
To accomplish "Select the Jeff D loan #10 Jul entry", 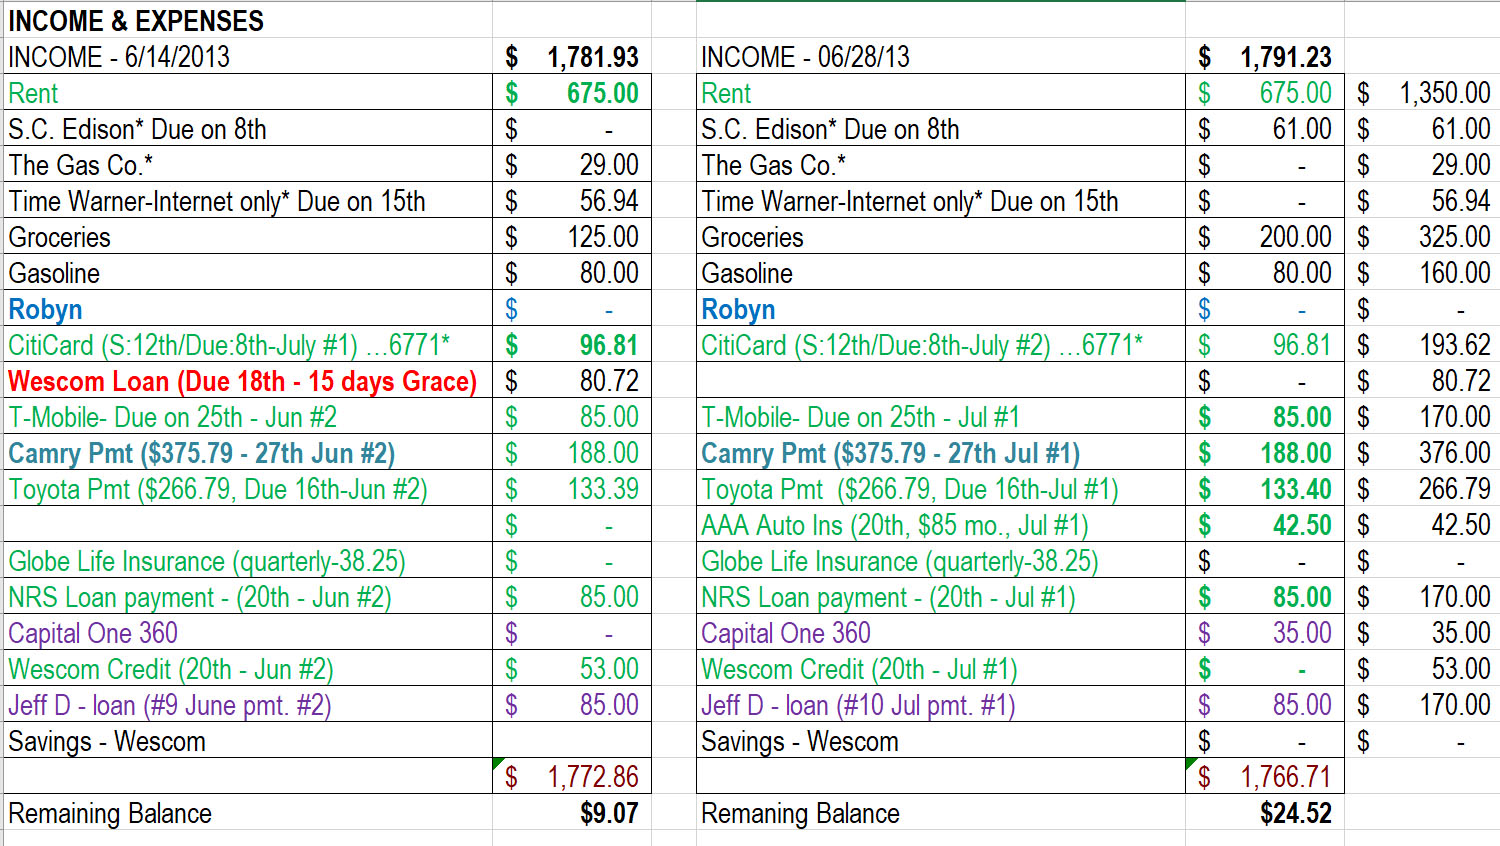I will point(860,703).
